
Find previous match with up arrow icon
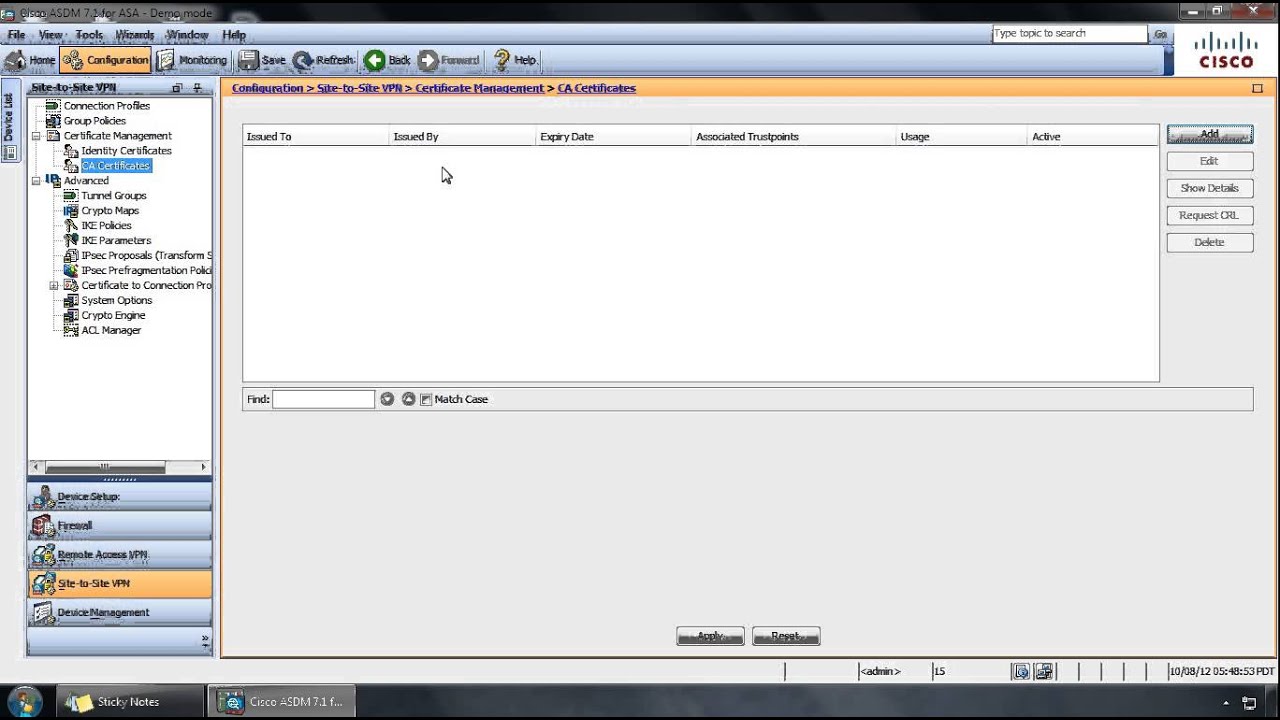pyautogui.click(x=408, y=399)
